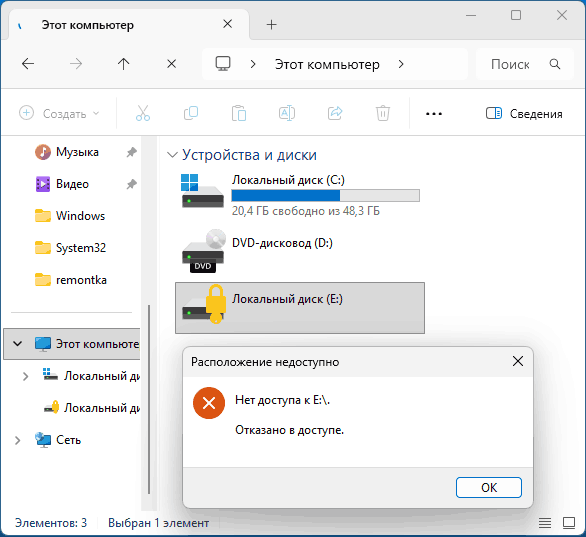The width and height of the screenshot is (586, 537).
Task: Click the Paste clipboard icon
Action: tap(239, 113)
